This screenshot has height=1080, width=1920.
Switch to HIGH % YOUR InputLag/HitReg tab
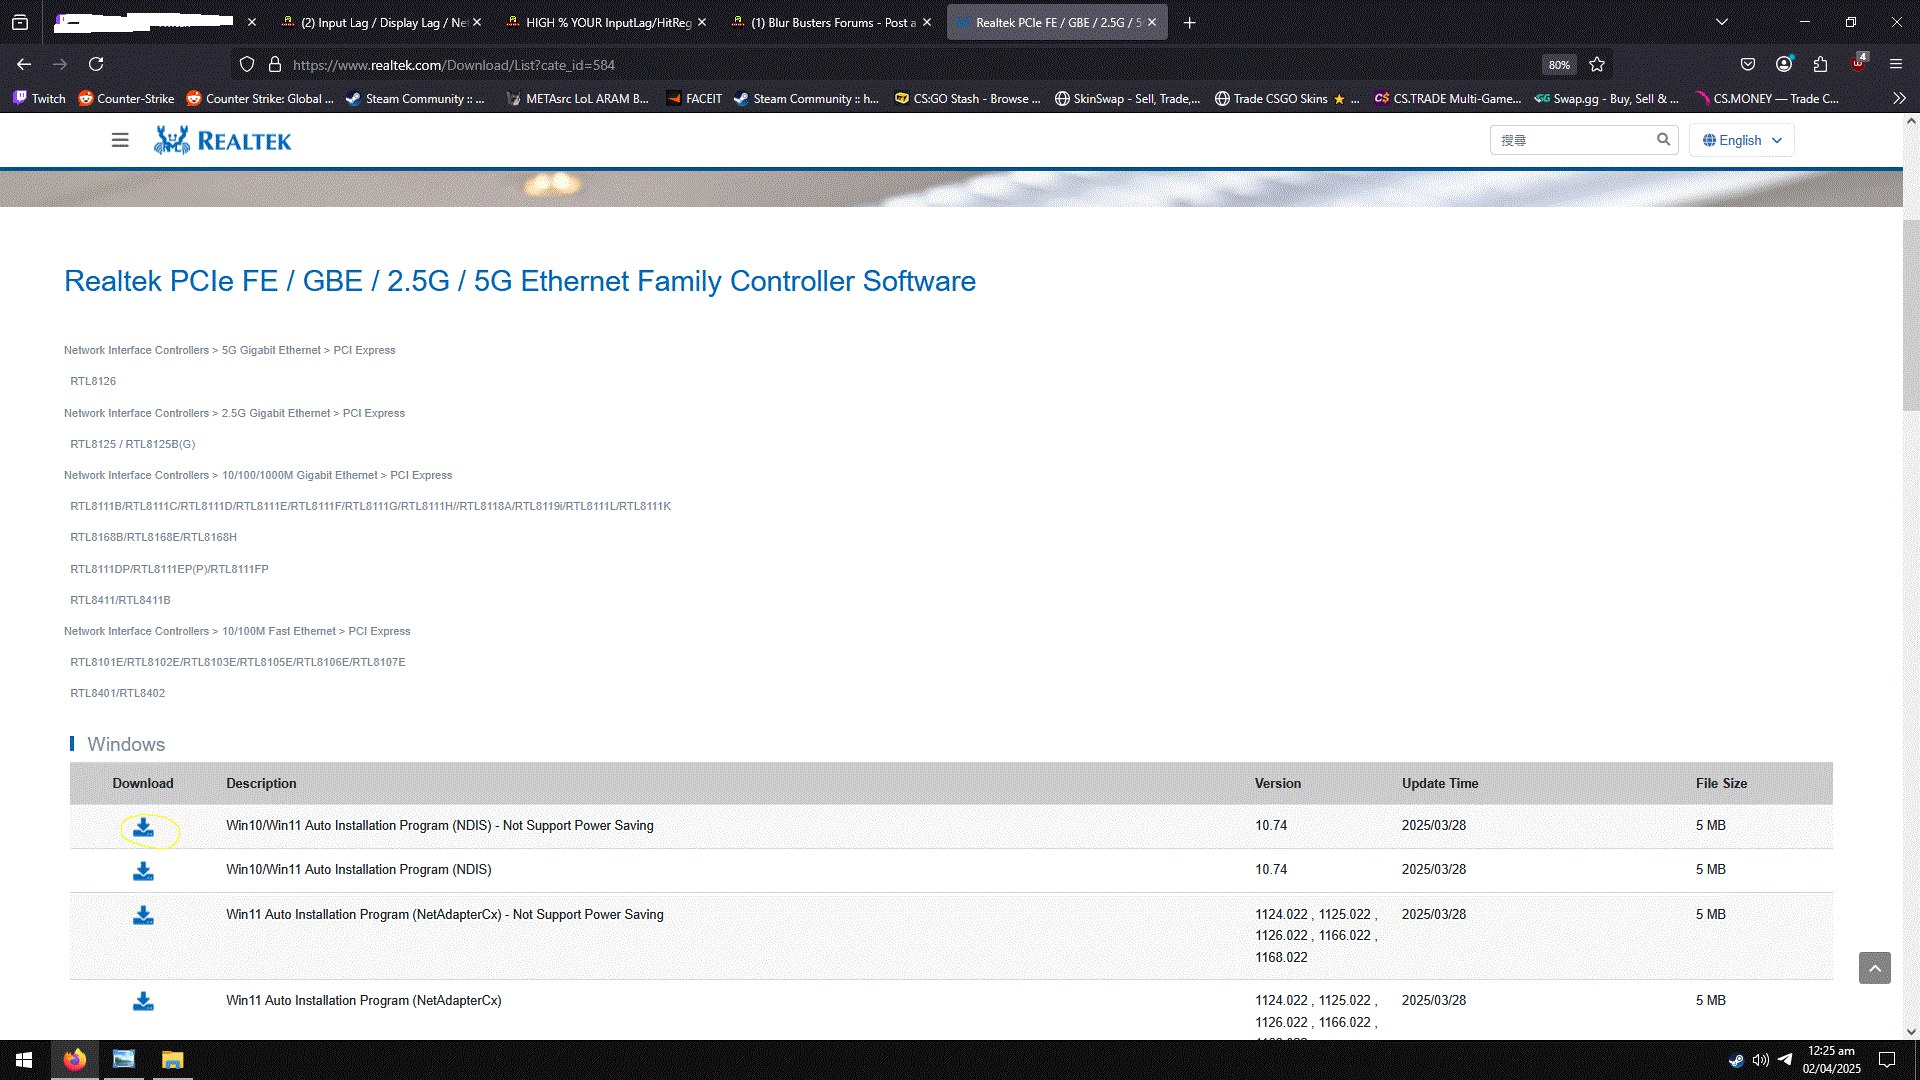[x=605, y=22]
